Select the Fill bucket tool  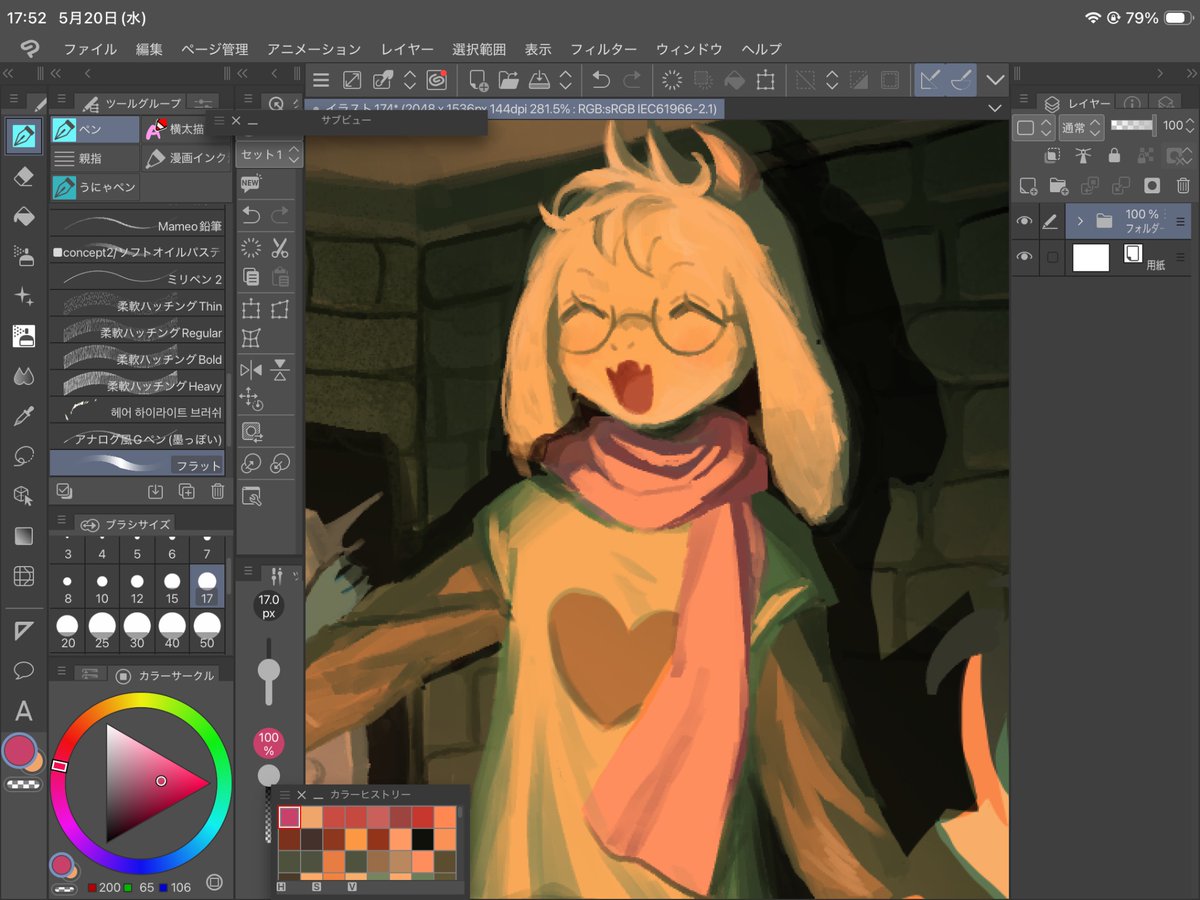click(x=23, y=216)
